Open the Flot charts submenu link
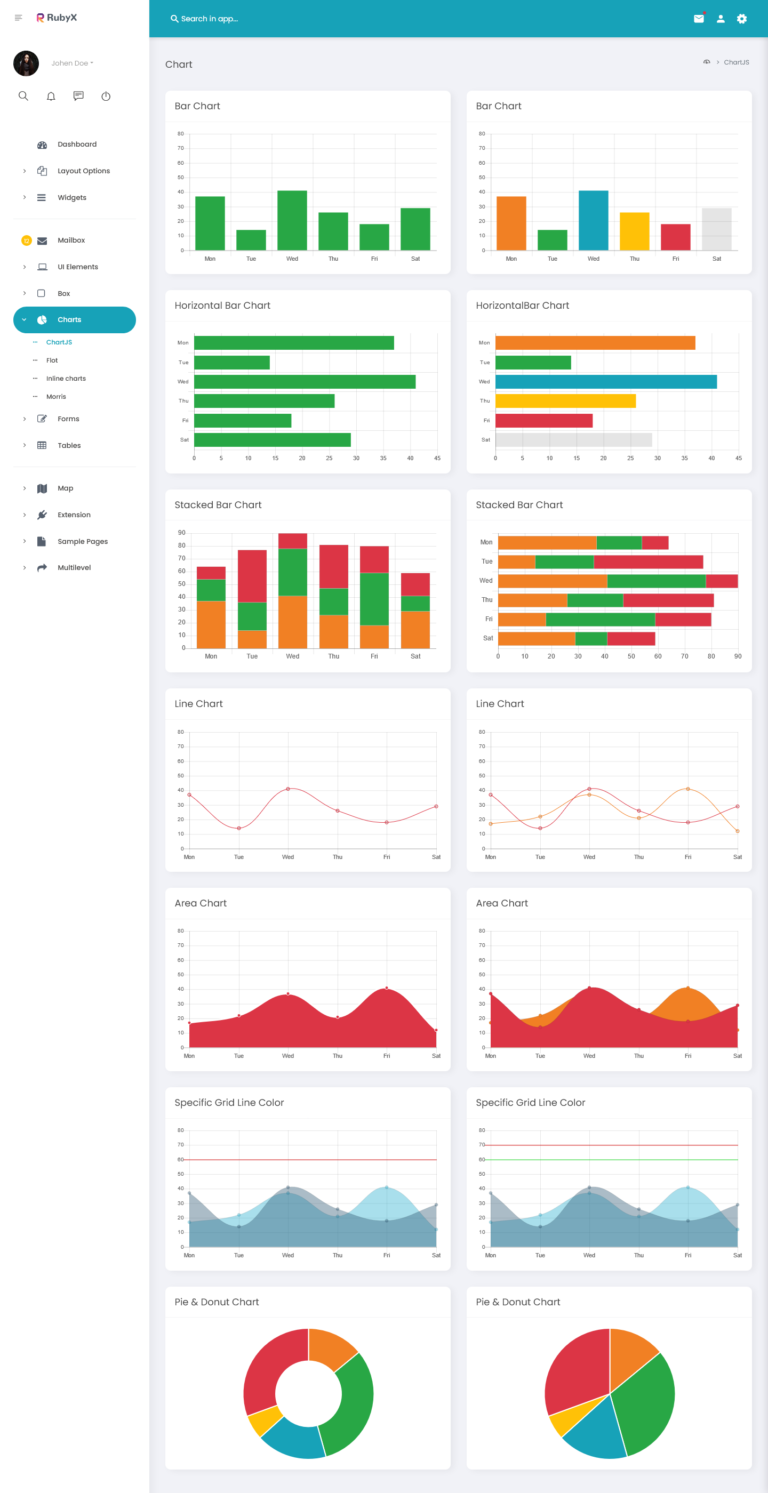 (52, 360)
